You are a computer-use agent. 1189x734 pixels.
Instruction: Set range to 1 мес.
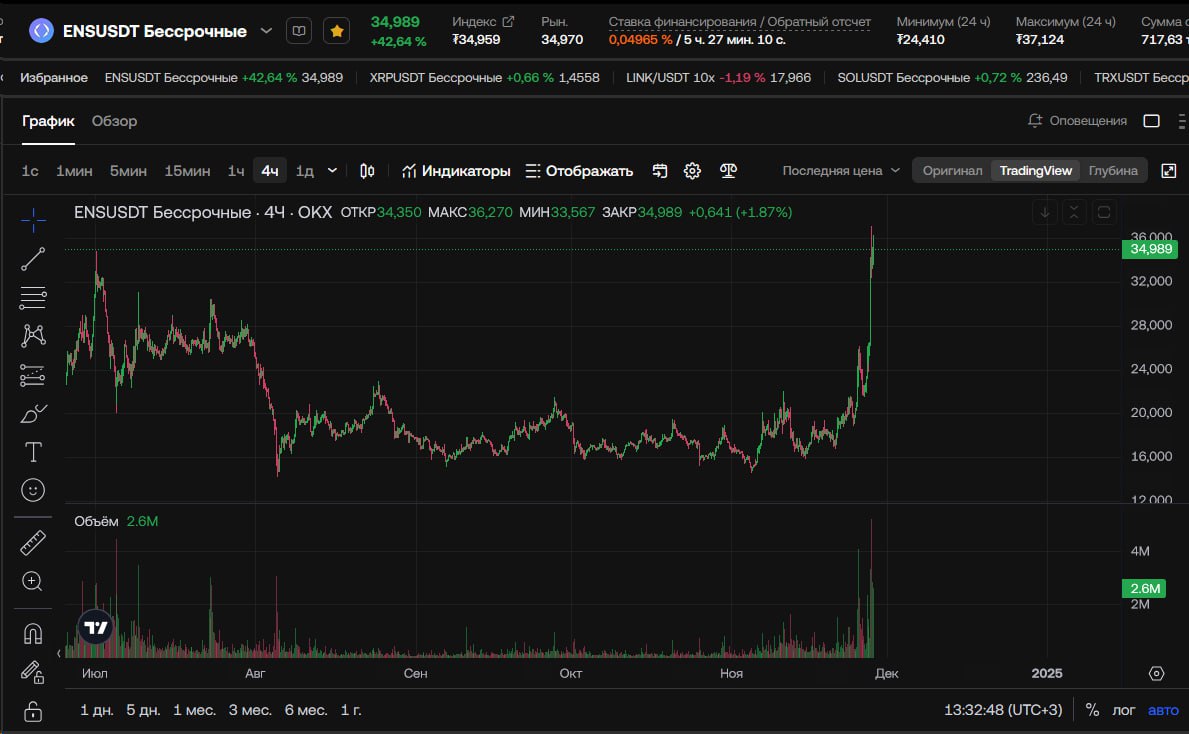click(x=194, y=710)
